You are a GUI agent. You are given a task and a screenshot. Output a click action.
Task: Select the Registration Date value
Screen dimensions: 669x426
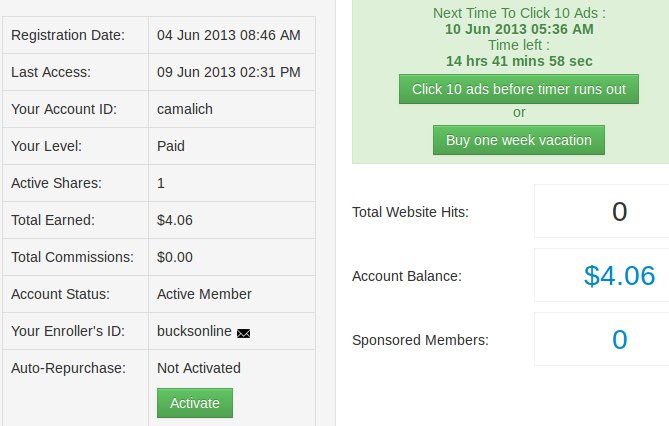[228, 35]
